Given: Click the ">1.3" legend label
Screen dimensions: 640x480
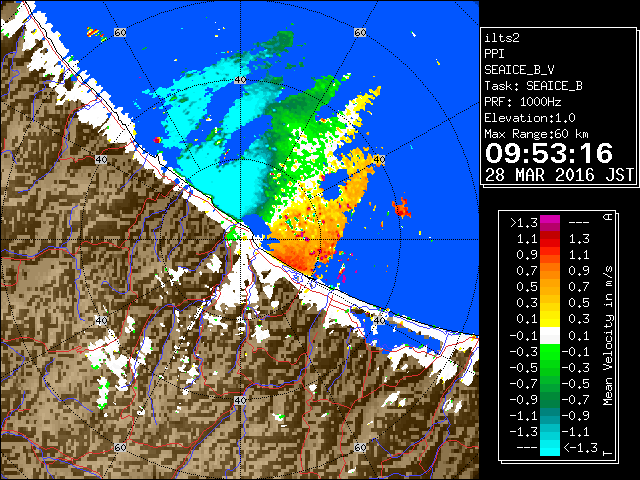Looking at the screenshot, I should [524, 222].
